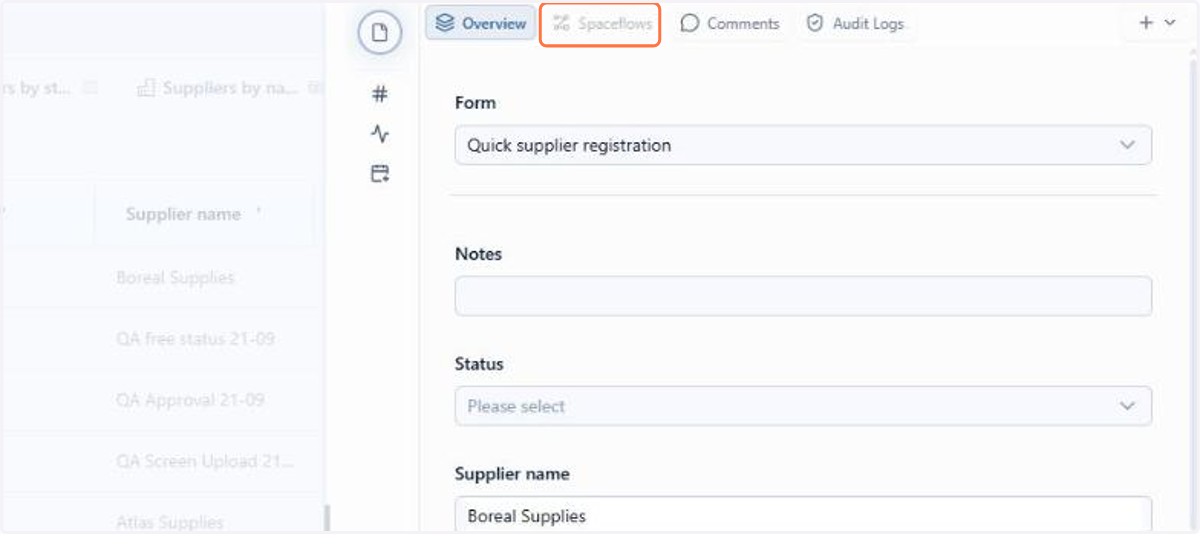Sort by the Supplier name column header
This screenshot has height=534, width=1200.
(x=183, y=214)
